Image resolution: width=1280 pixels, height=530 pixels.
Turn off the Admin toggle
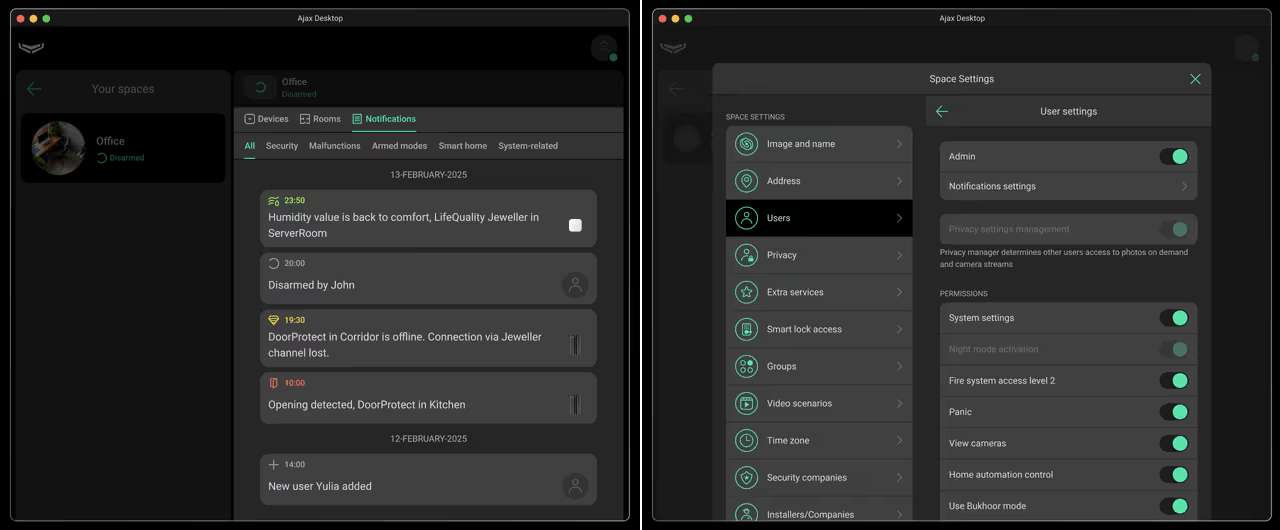(x=1173, y=156)
